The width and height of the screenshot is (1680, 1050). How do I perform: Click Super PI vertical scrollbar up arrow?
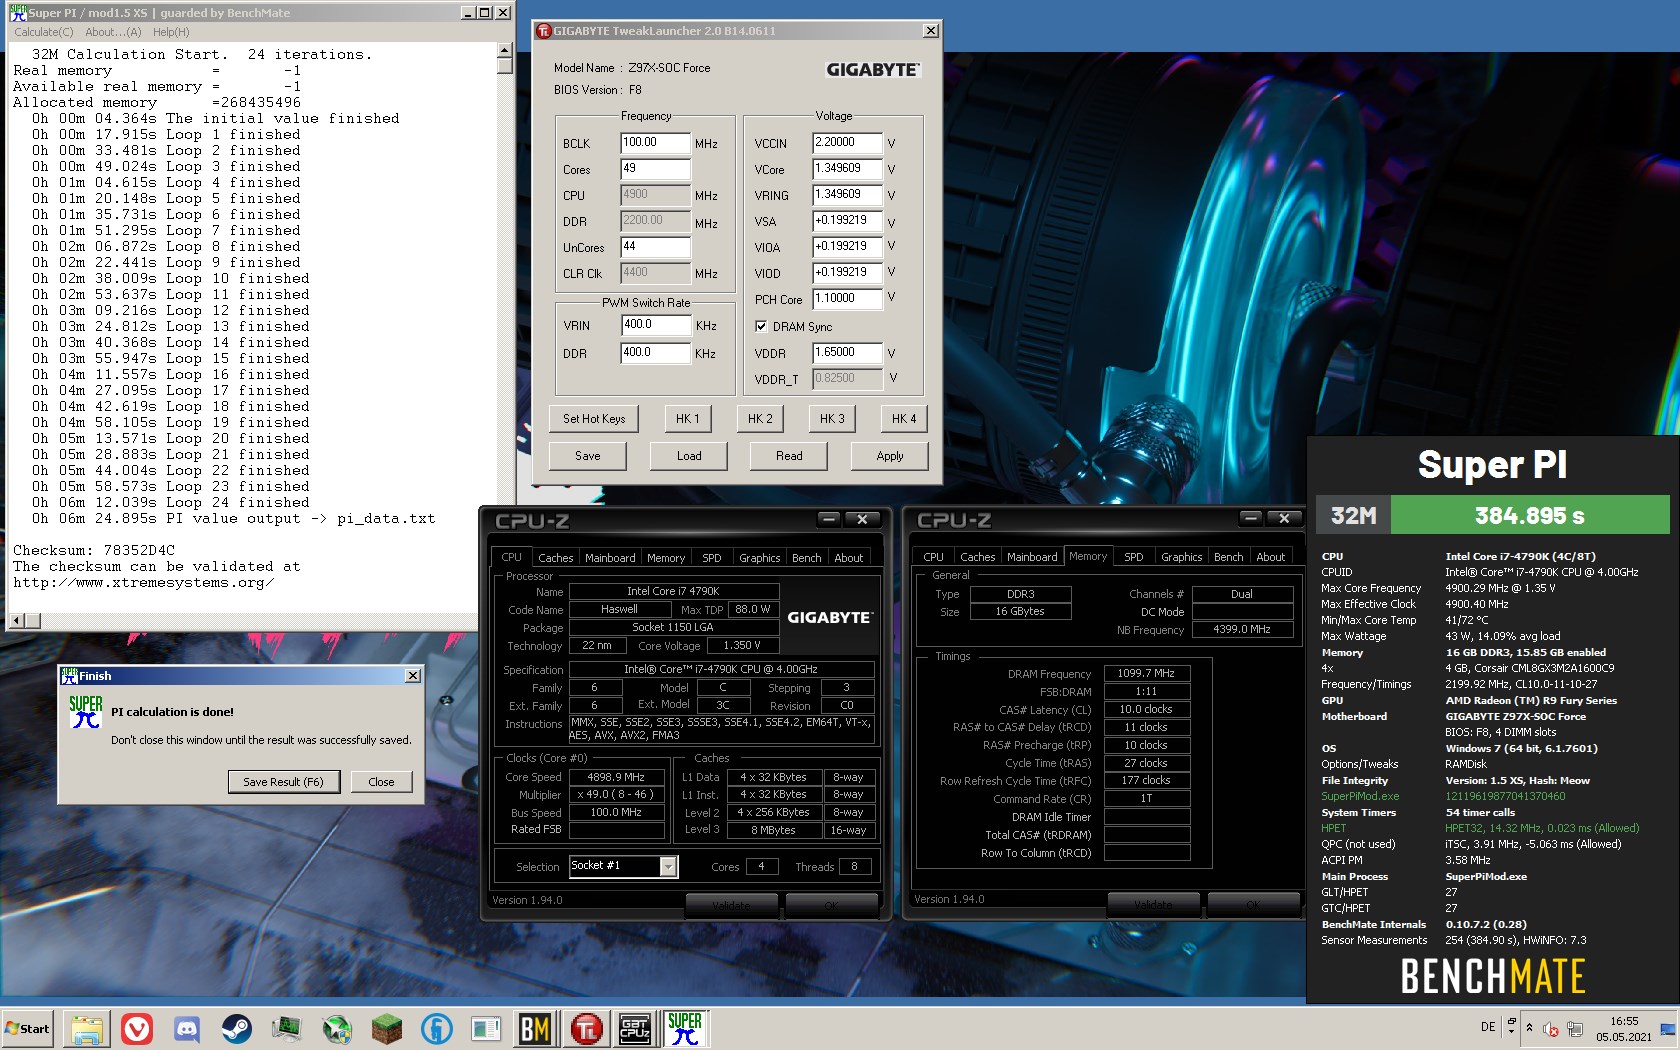coord(505,50)
